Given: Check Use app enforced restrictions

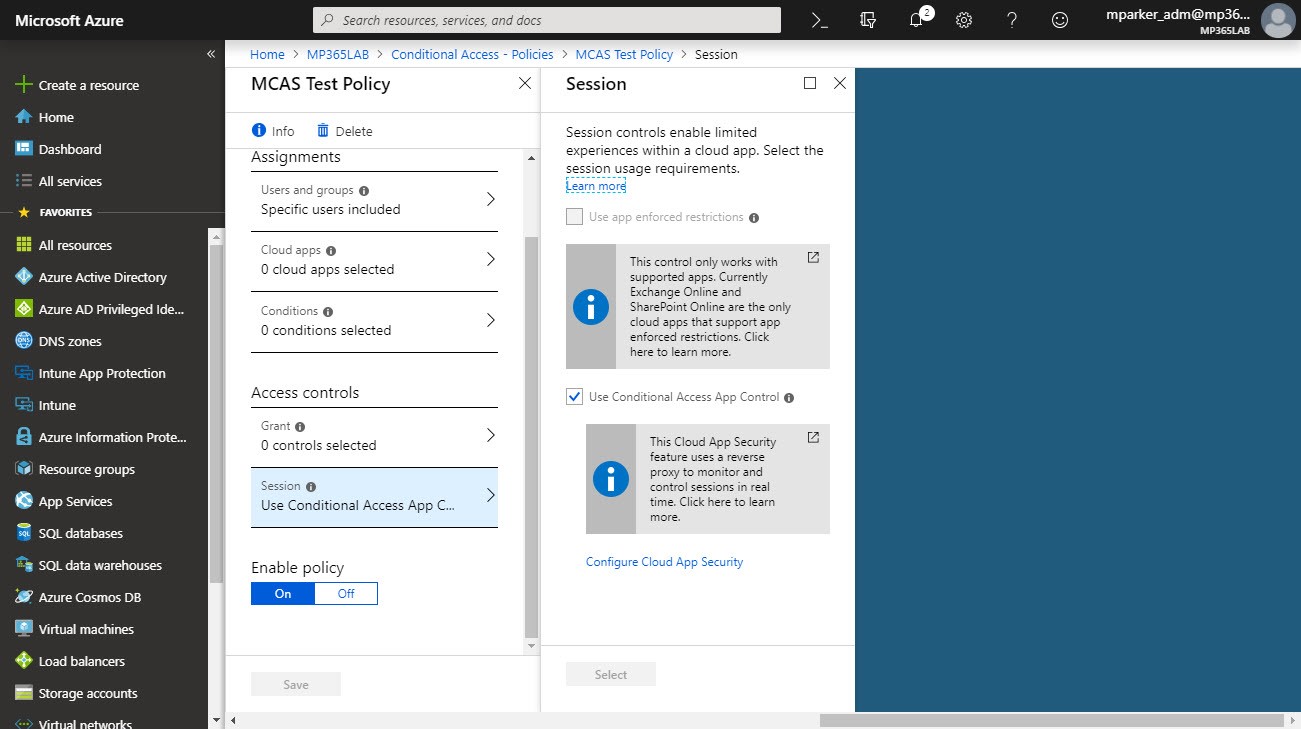Looking at the screenshot, I should (574, 217).
